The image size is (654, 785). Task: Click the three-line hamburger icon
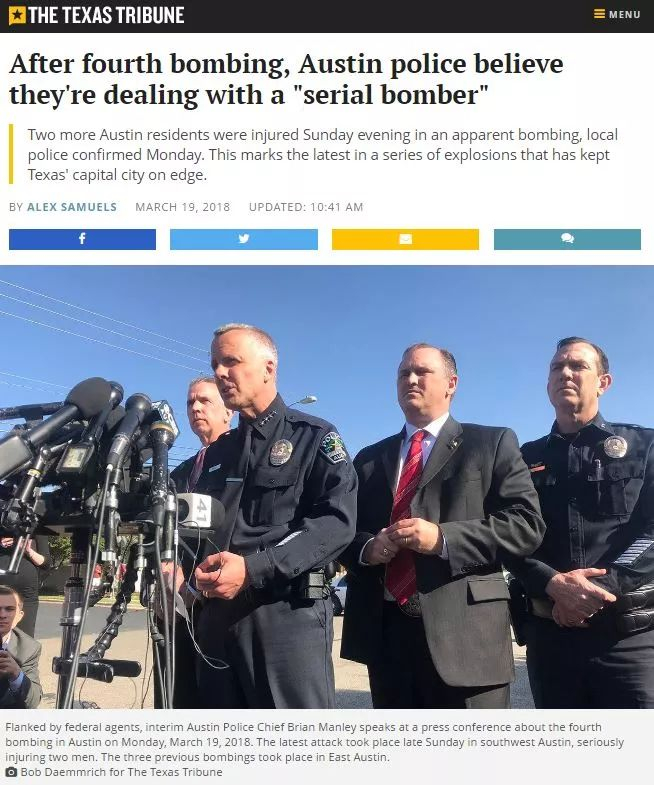[599, 14]
